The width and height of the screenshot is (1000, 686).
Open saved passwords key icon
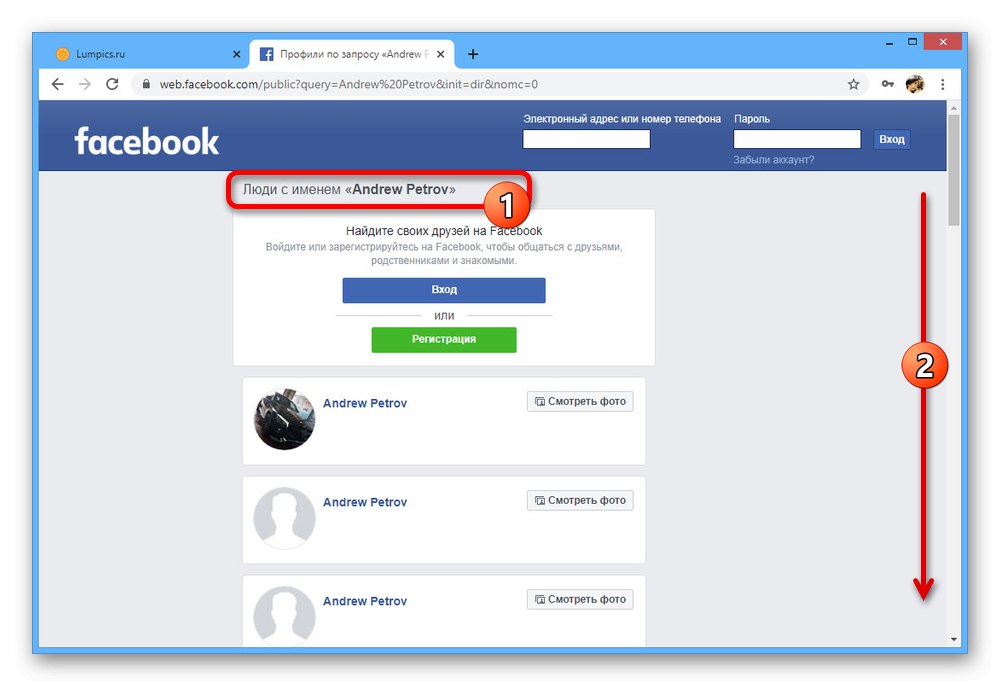pos(887,84)
